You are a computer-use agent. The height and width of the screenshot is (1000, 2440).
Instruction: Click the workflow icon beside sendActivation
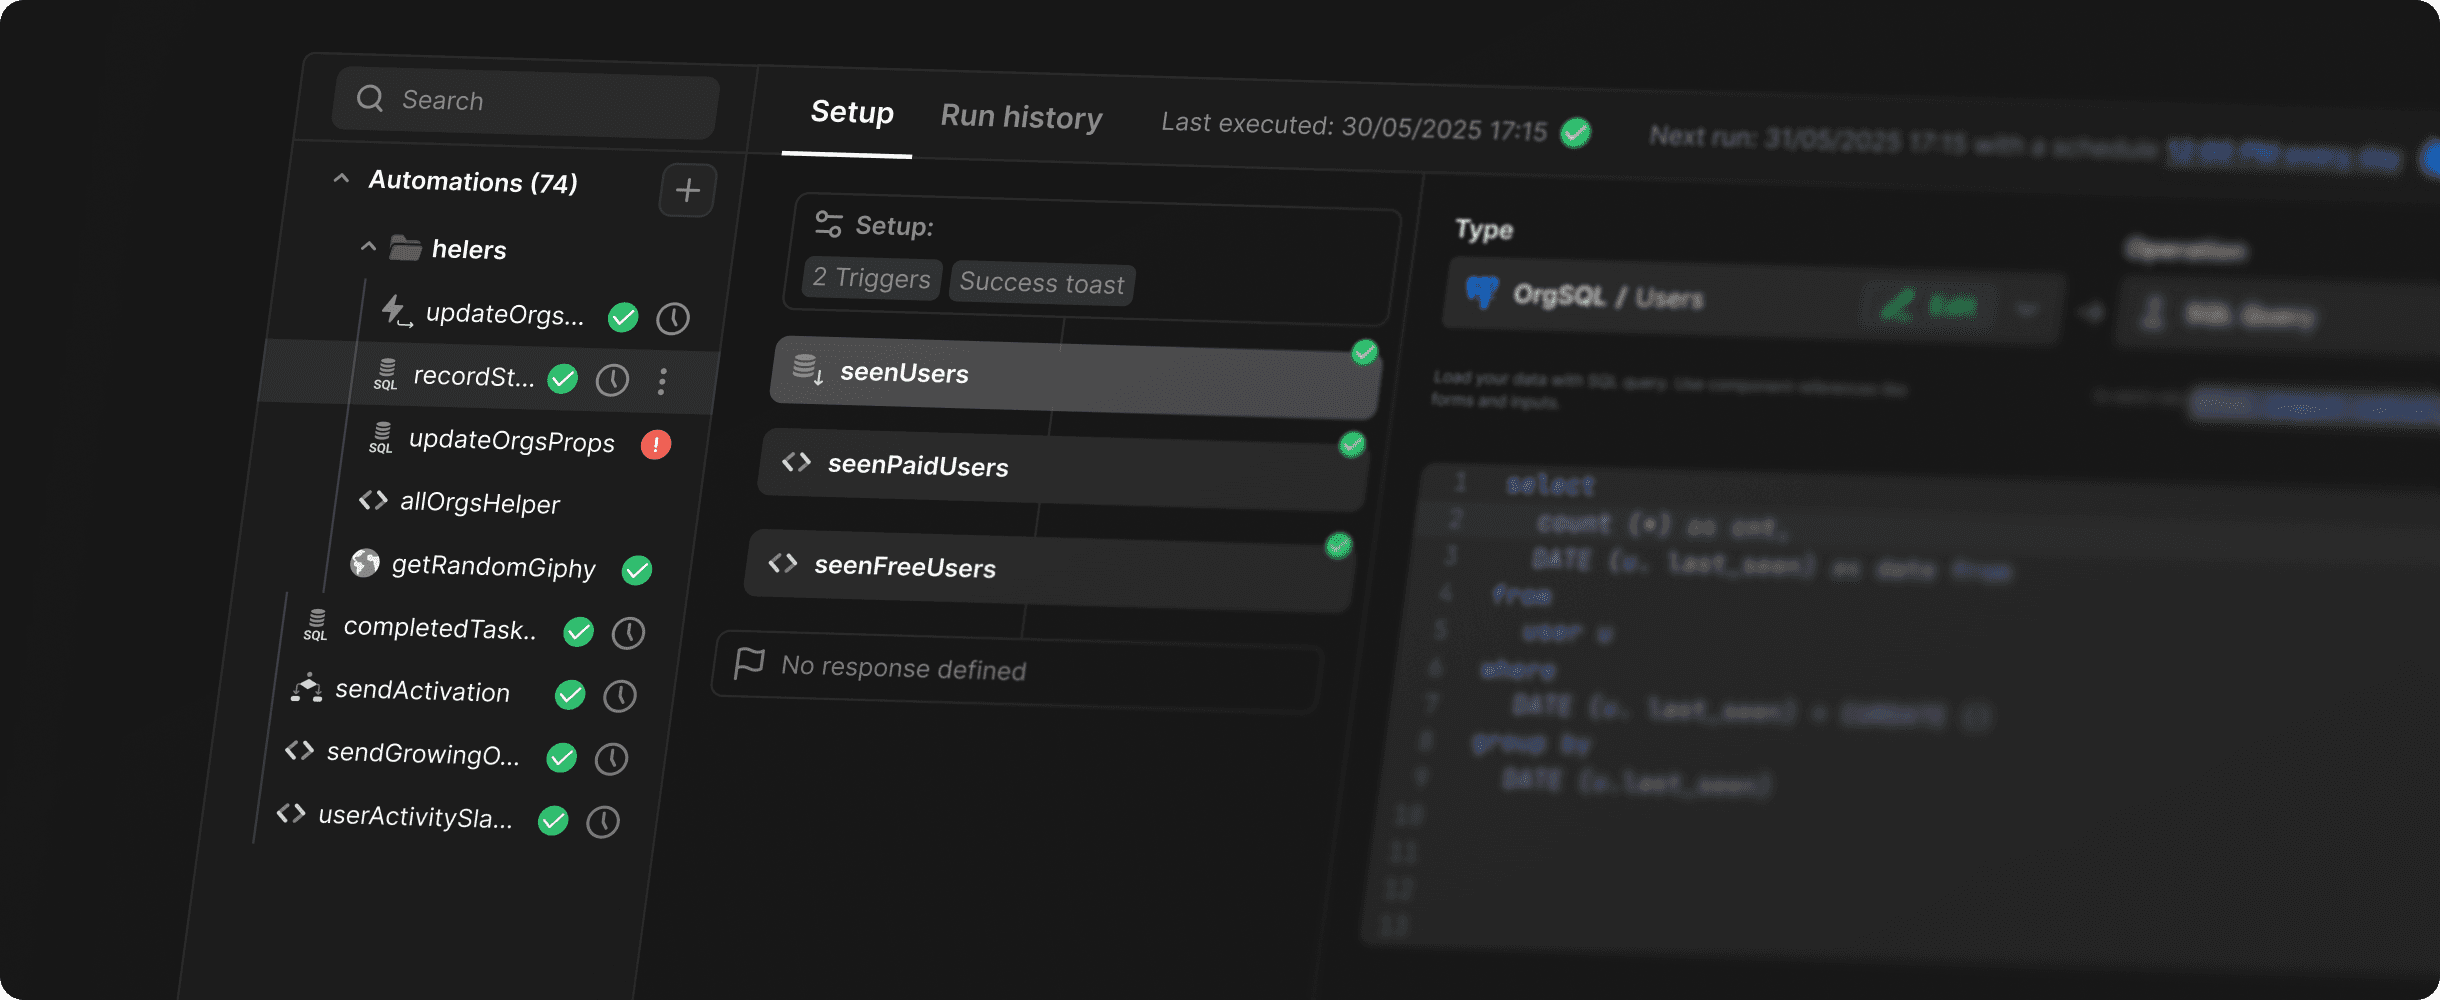pos(307,689)
